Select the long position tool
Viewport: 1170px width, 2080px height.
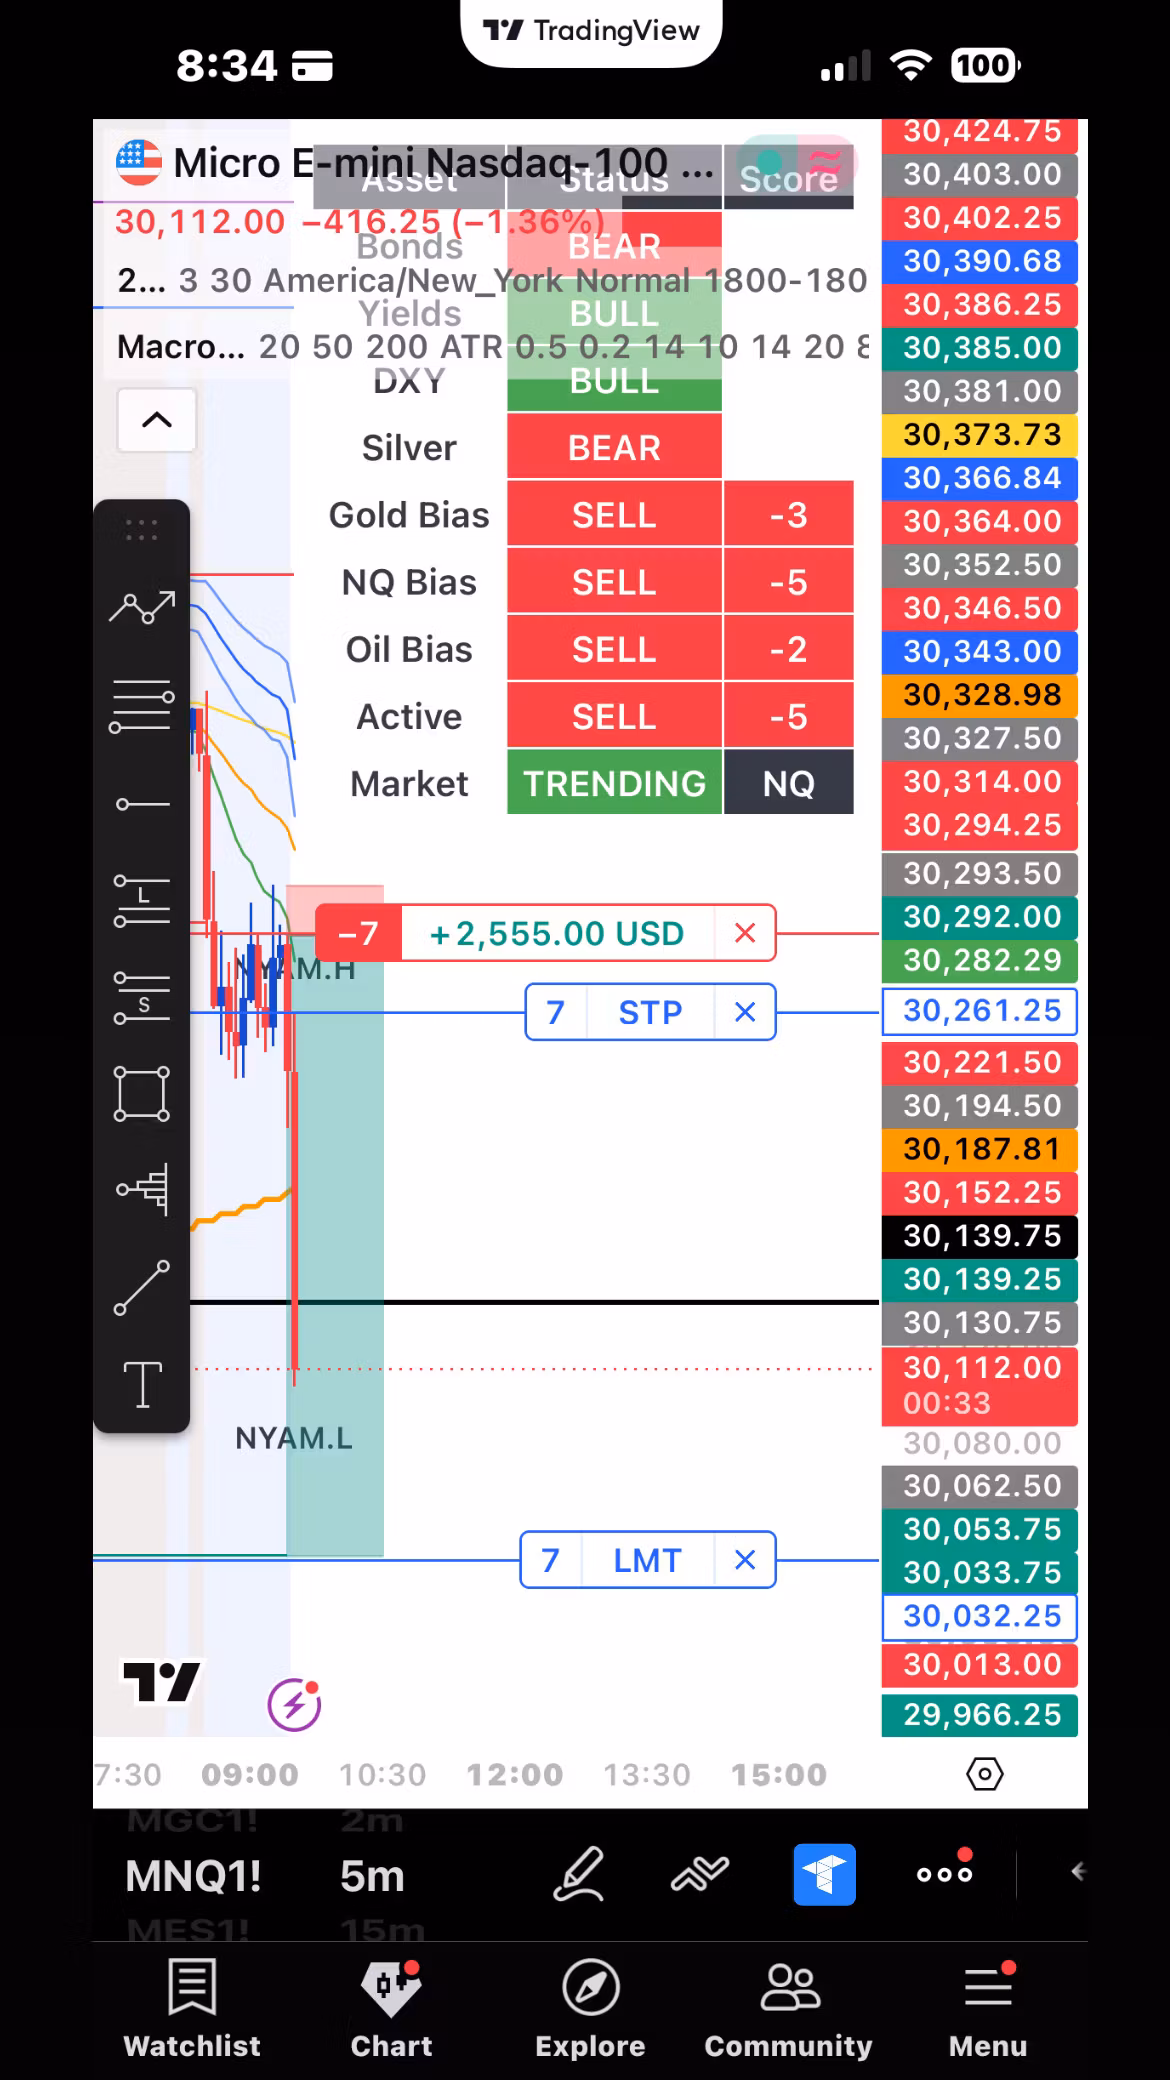[141, 898]
